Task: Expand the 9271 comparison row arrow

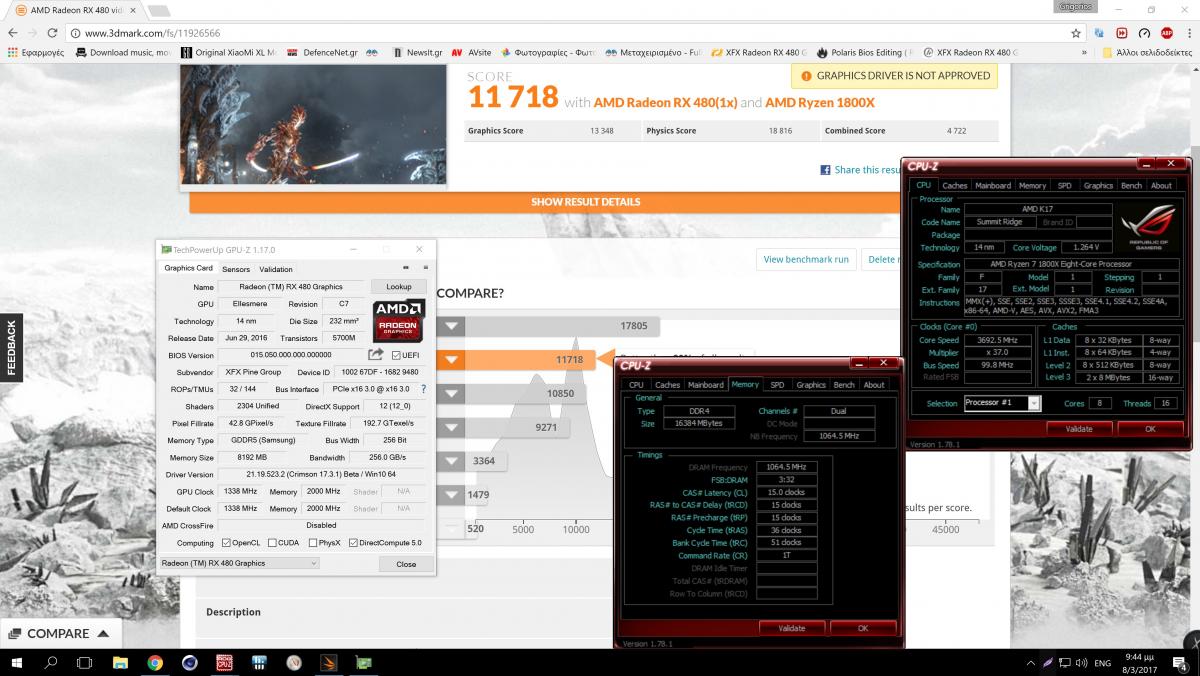Action: pos(452,428)
